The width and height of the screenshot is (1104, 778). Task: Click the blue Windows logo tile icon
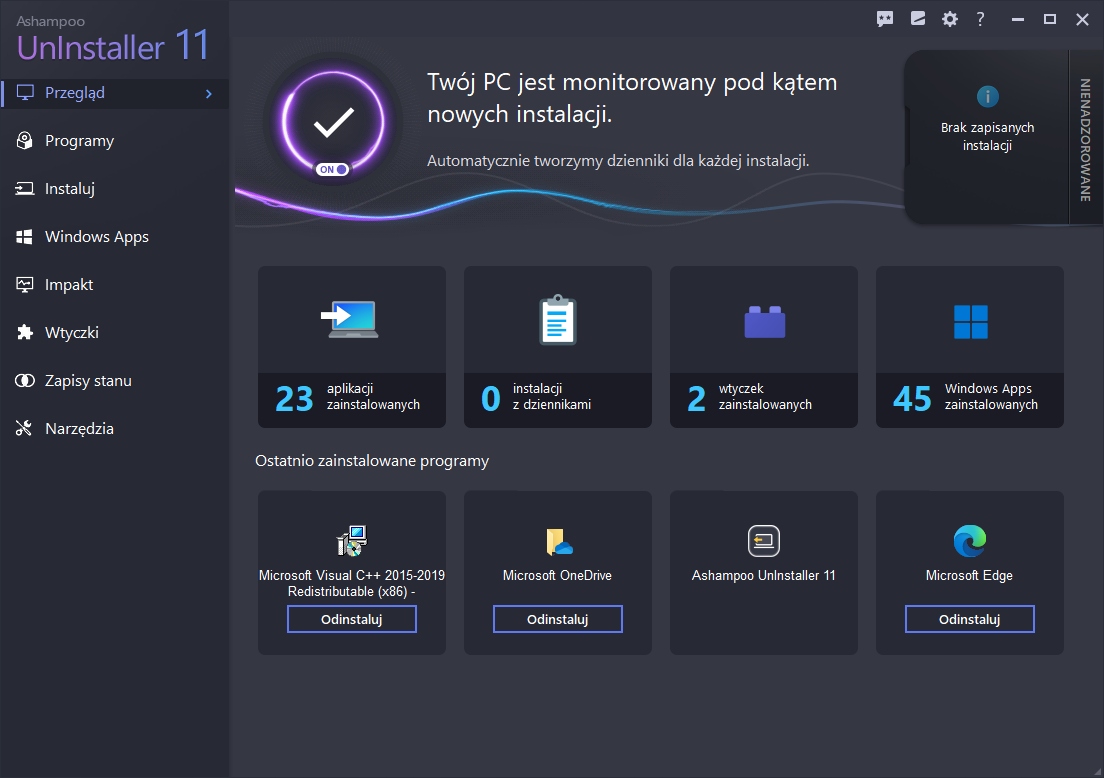pos(970,322)
